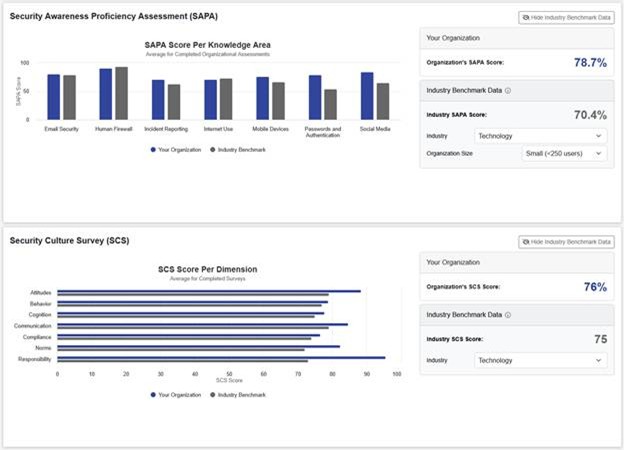The height and width of the screenshot is (450, 624).
Task: Click the info icon beside SCS Industry Benchmark Data
Action: (x=509, y=314)
